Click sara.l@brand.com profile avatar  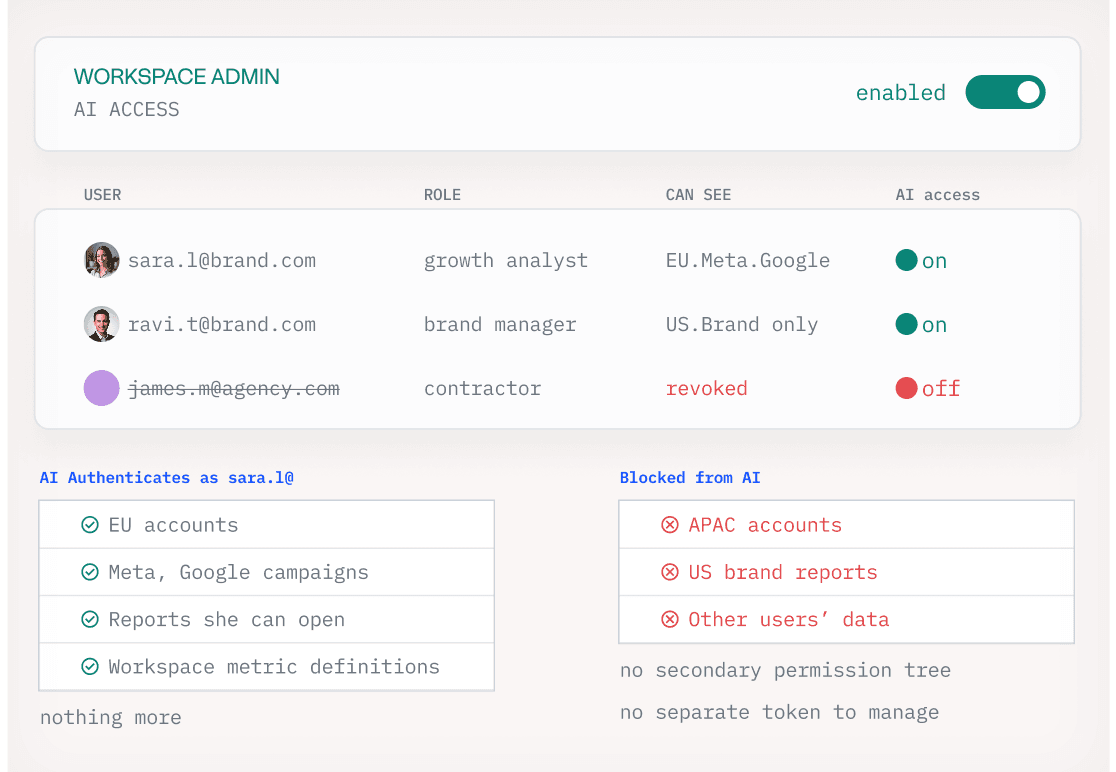coord(102,260)
